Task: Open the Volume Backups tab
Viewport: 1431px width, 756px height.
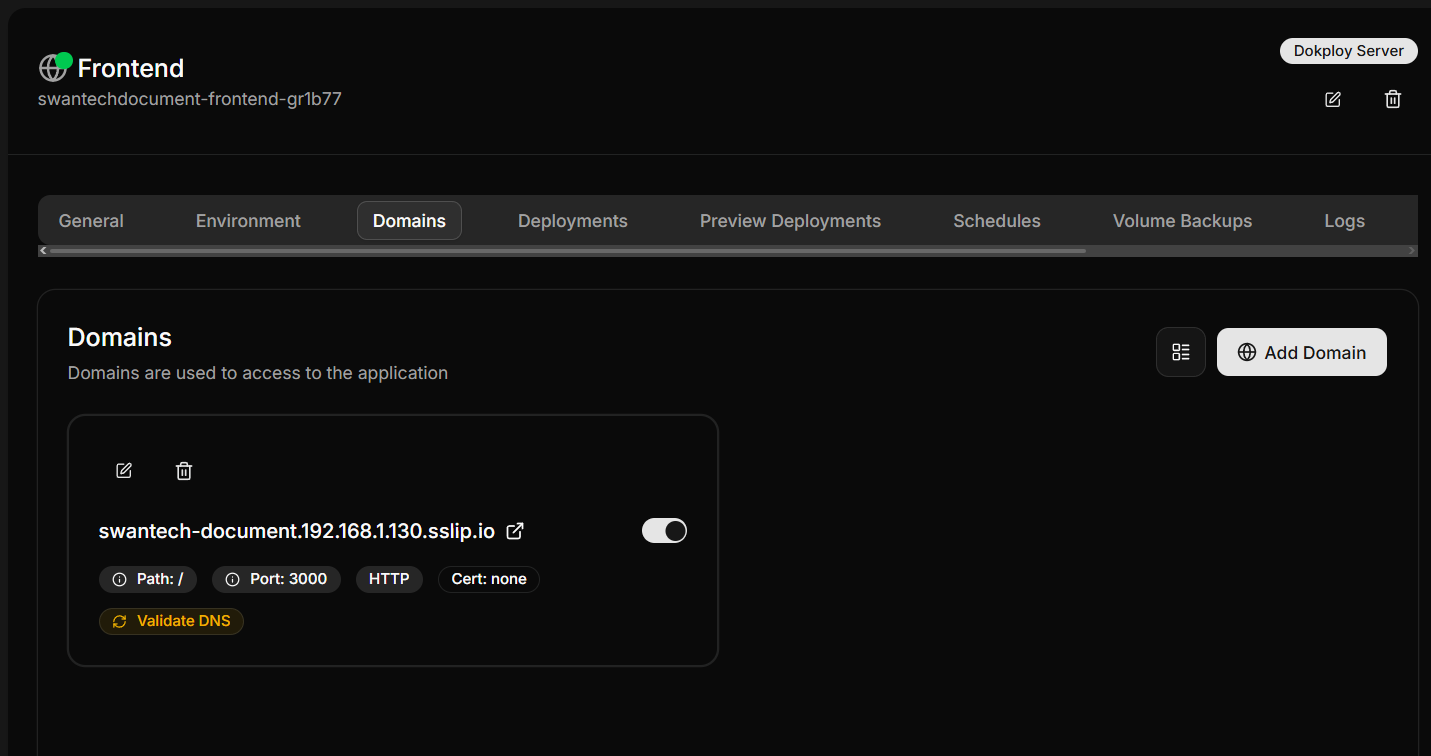Action: click(1182, 221)
